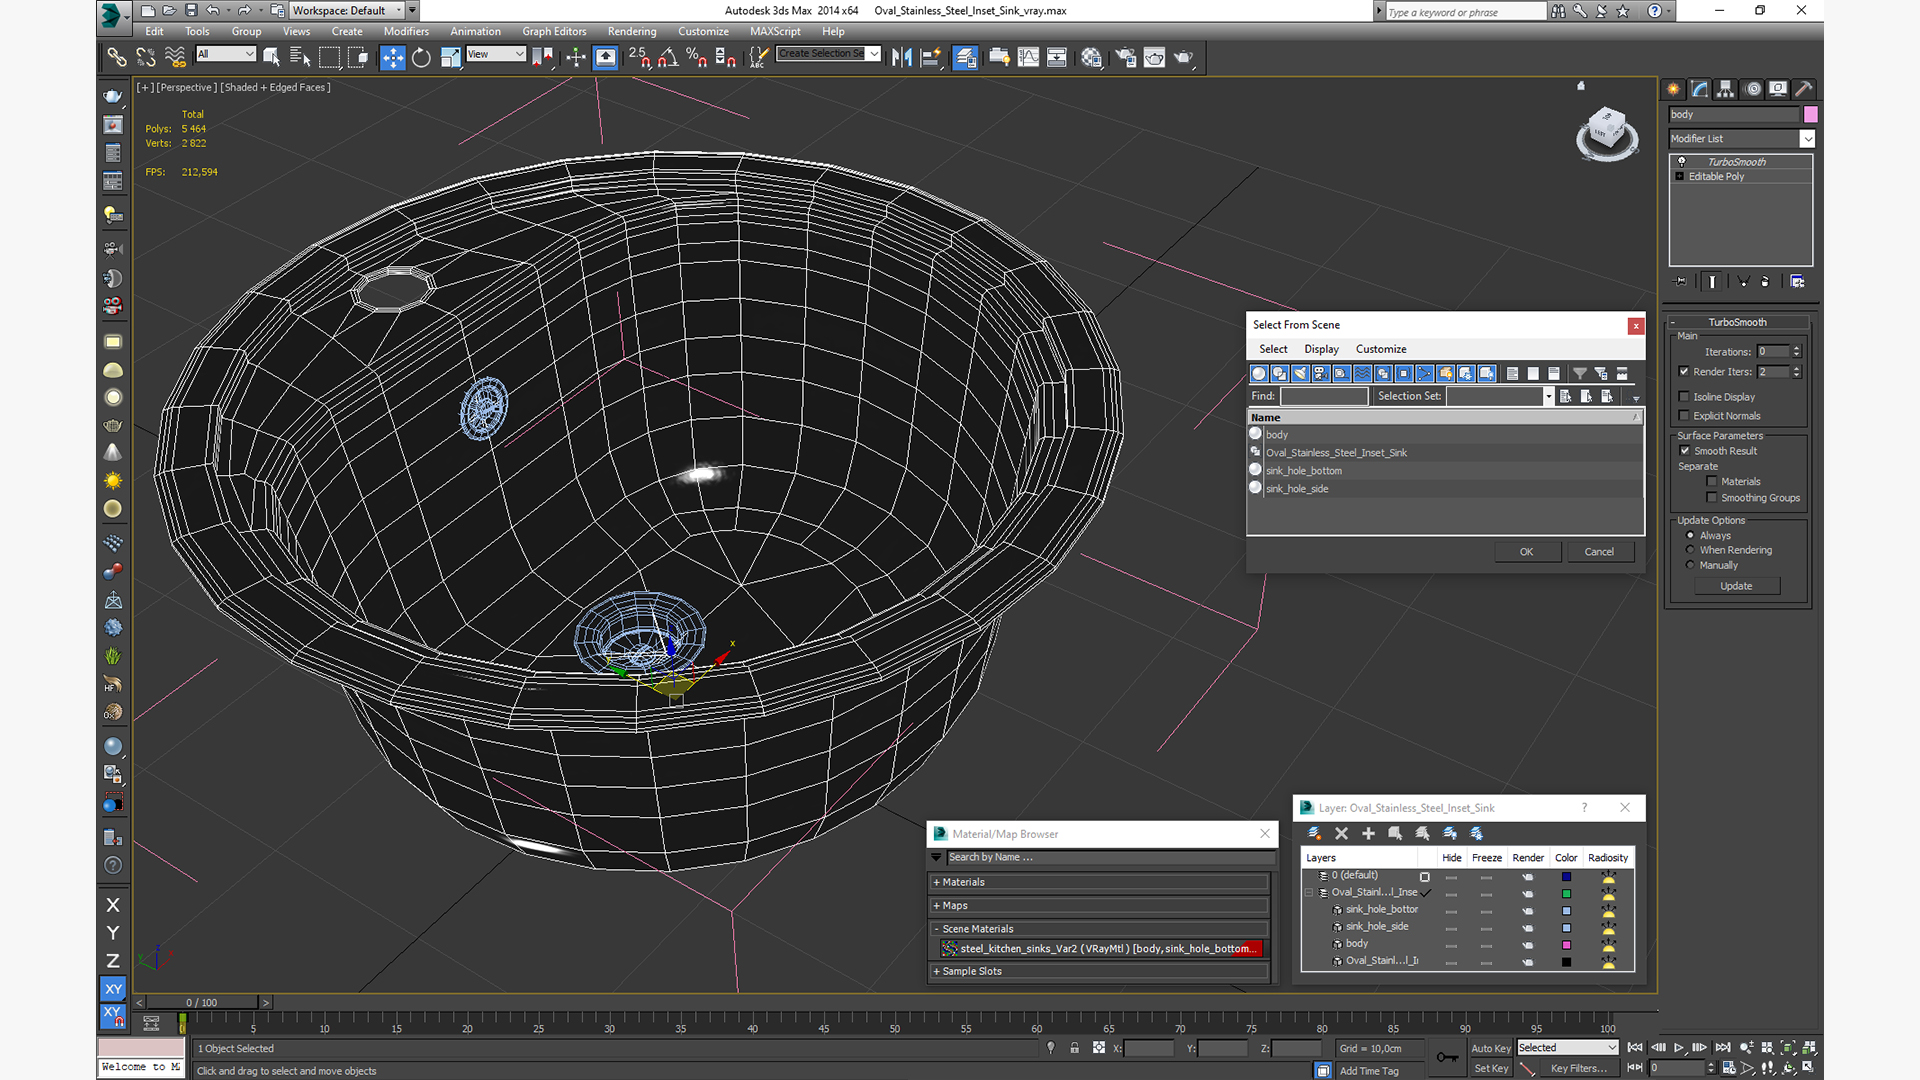1920x1080 pixels.
Task: Click the Auto Key button
Action: pos(1491,1048)
